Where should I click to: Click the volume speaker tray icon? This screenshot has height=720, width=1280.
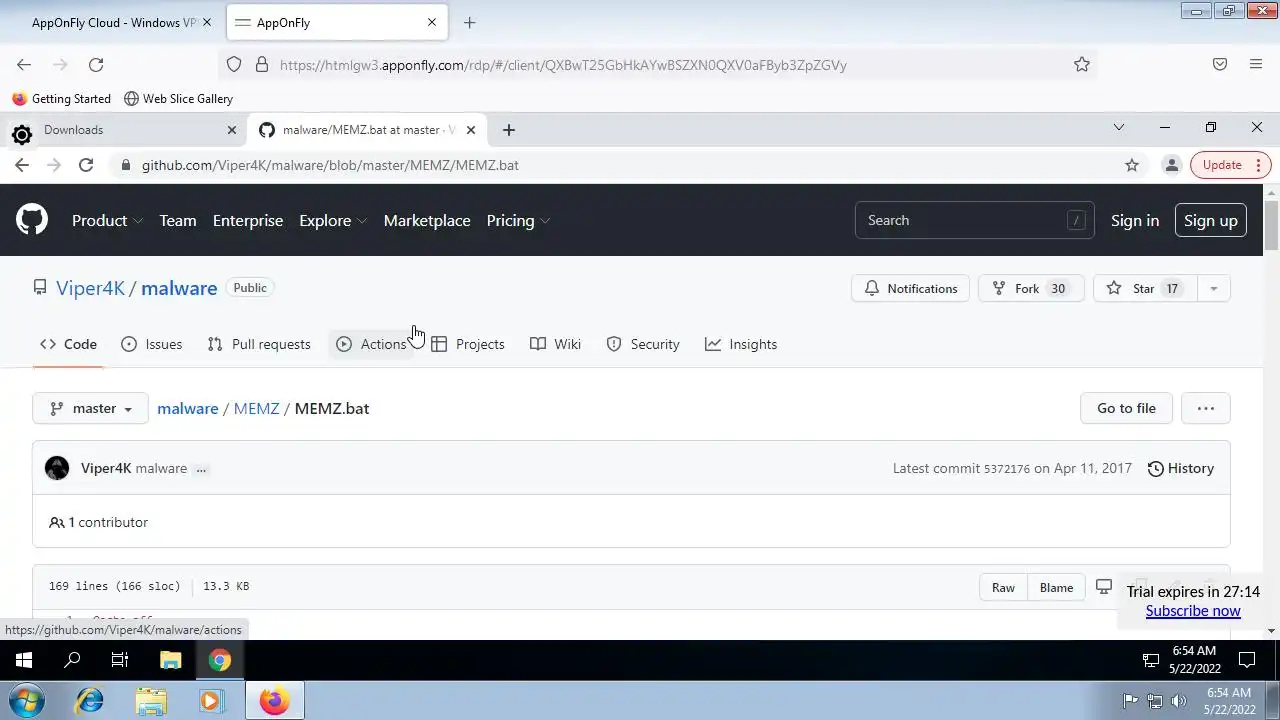pyautogui.click(x=1179, y=701)
